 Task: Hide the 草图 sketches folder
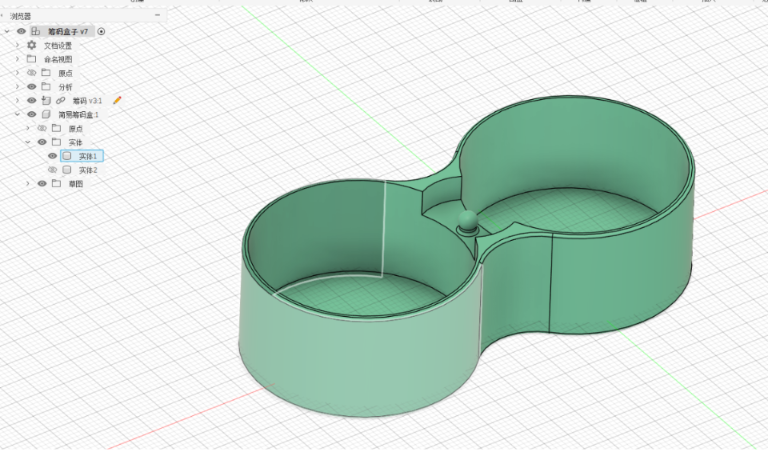coord(42,184)
